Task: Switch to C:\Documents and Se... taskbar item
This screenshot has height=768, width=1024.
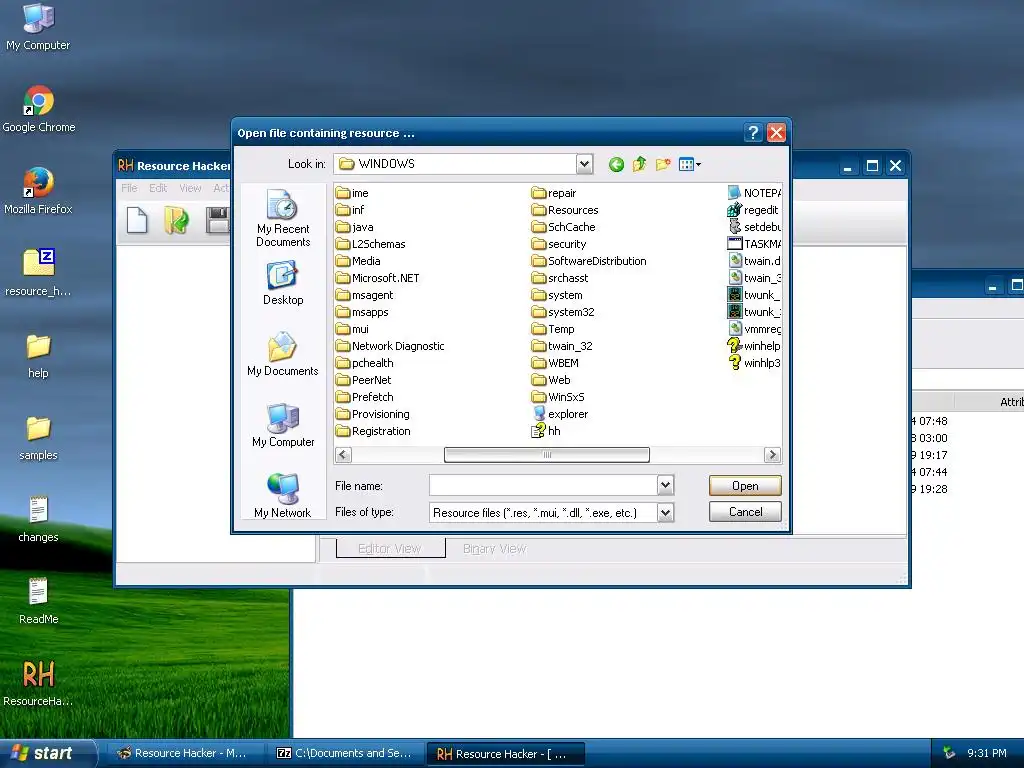Action: [x=346, y=754]
